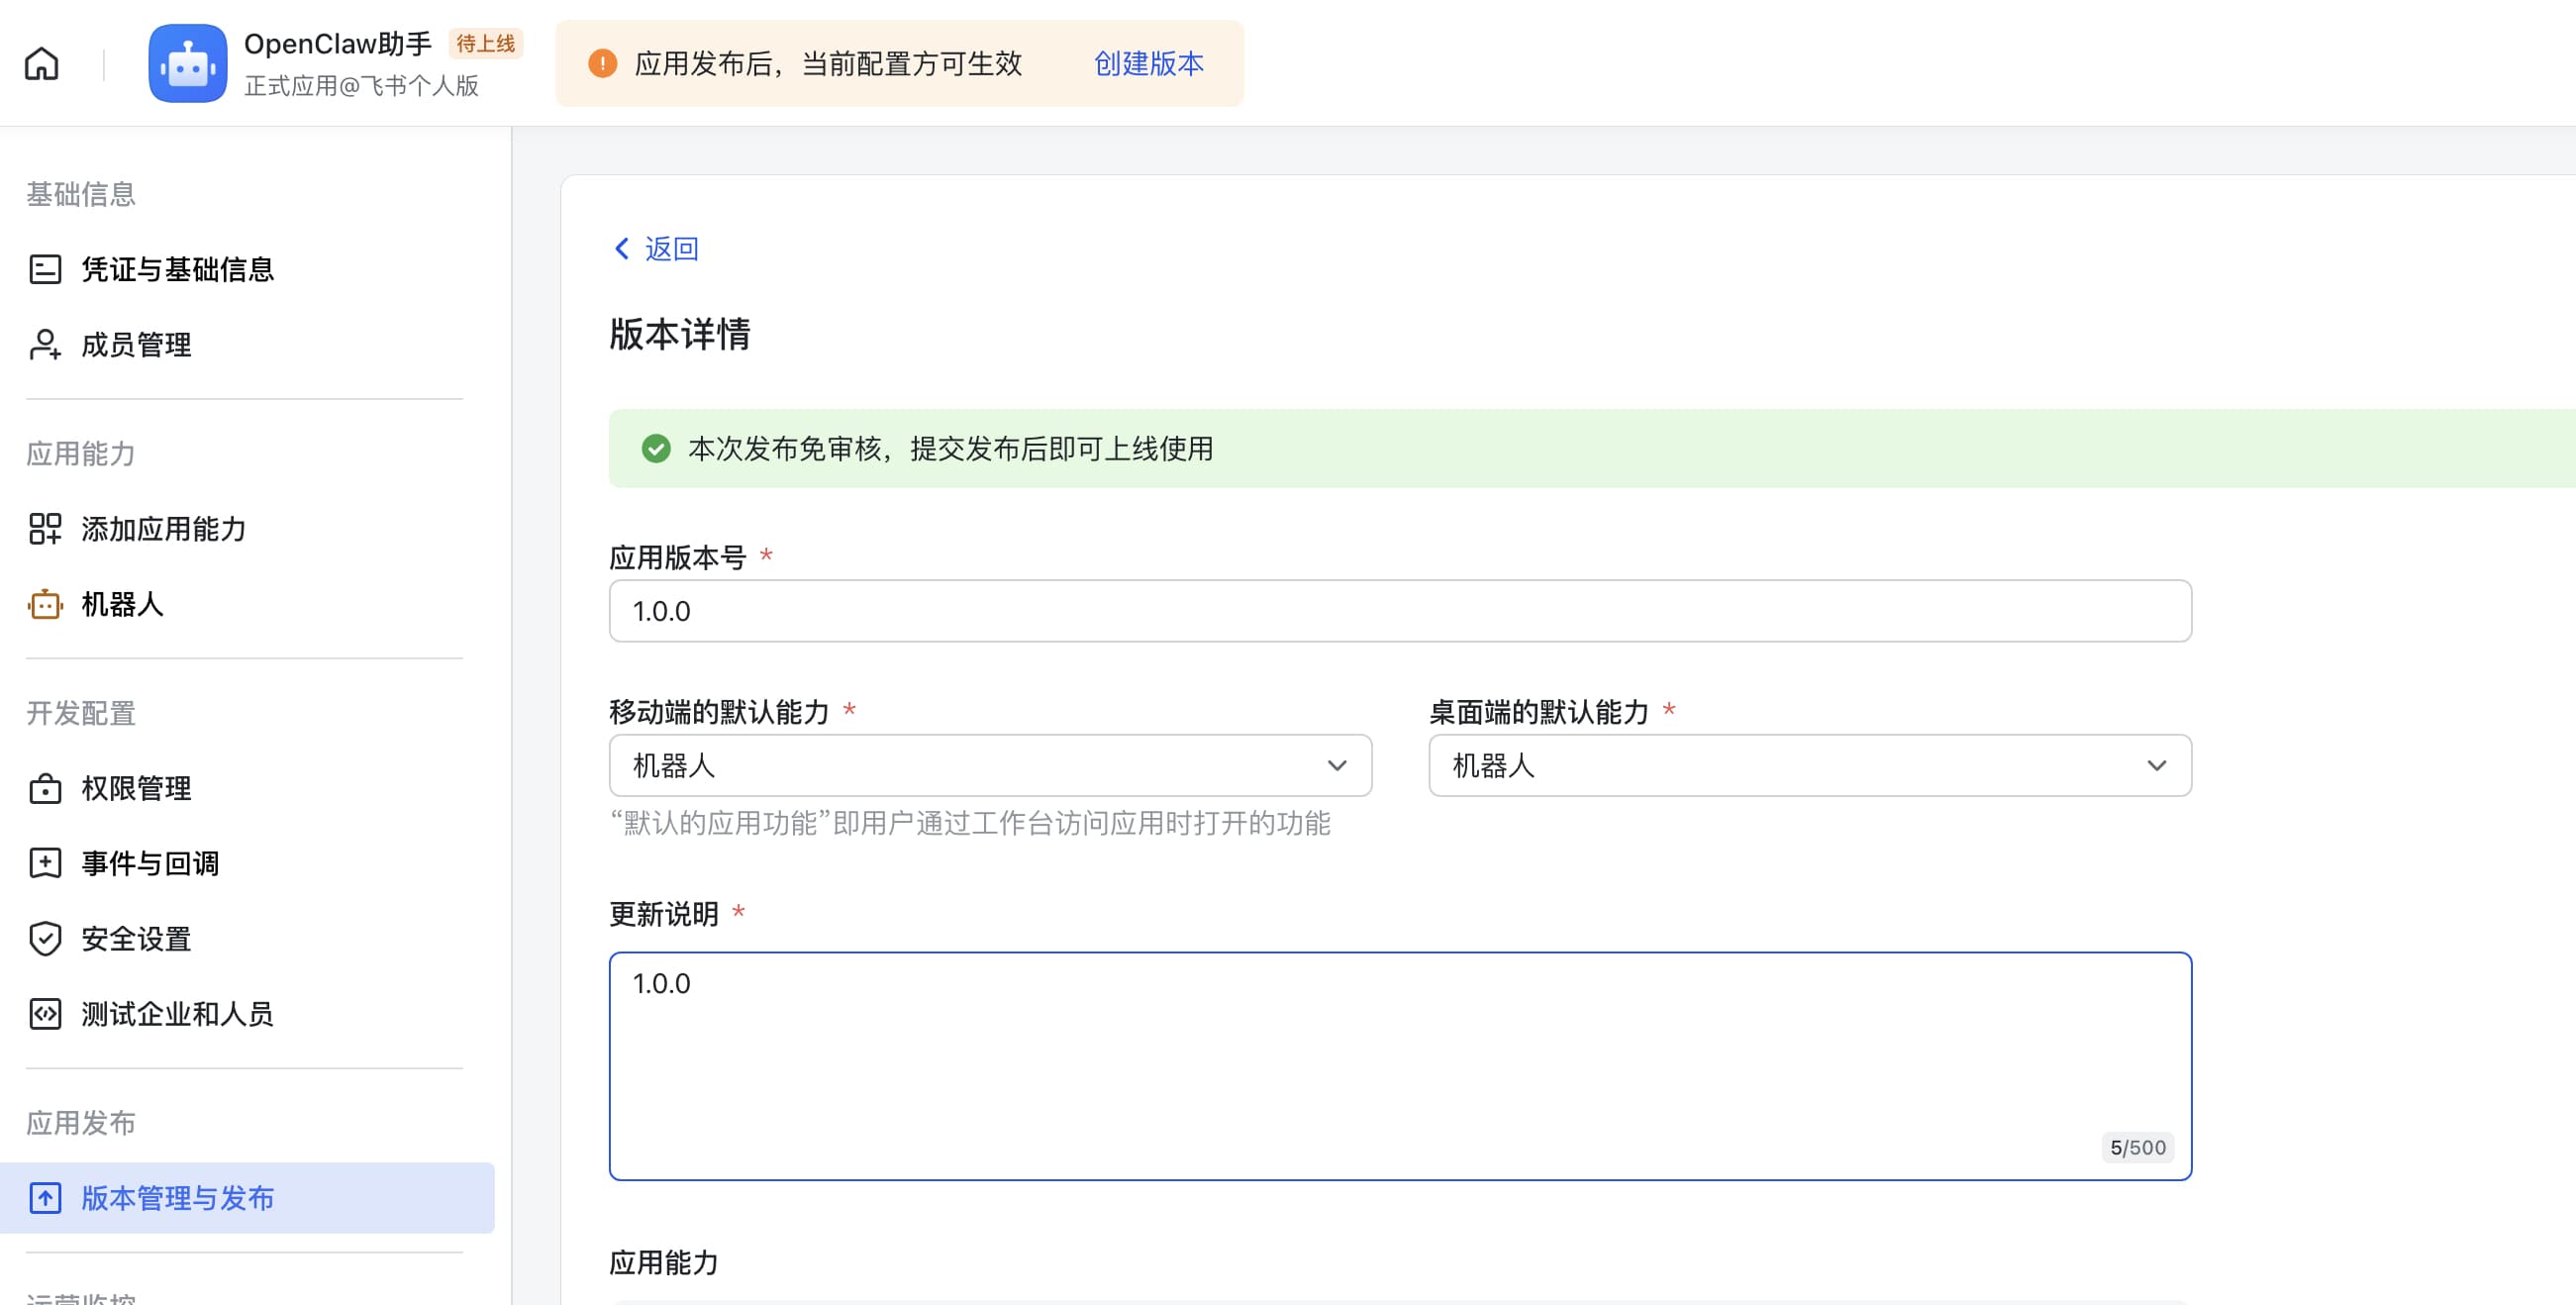Click the home icon in header
This screenshot has width=2576, height=1305.
[41, 63]
